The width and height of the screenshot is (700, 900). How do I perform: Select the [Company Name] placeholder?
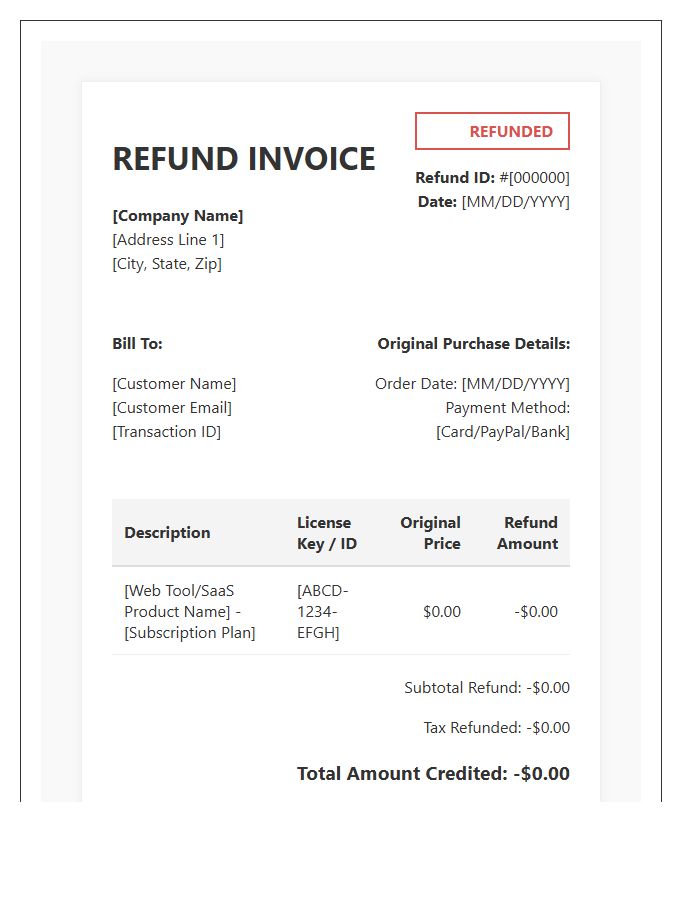tap(178, 216)
